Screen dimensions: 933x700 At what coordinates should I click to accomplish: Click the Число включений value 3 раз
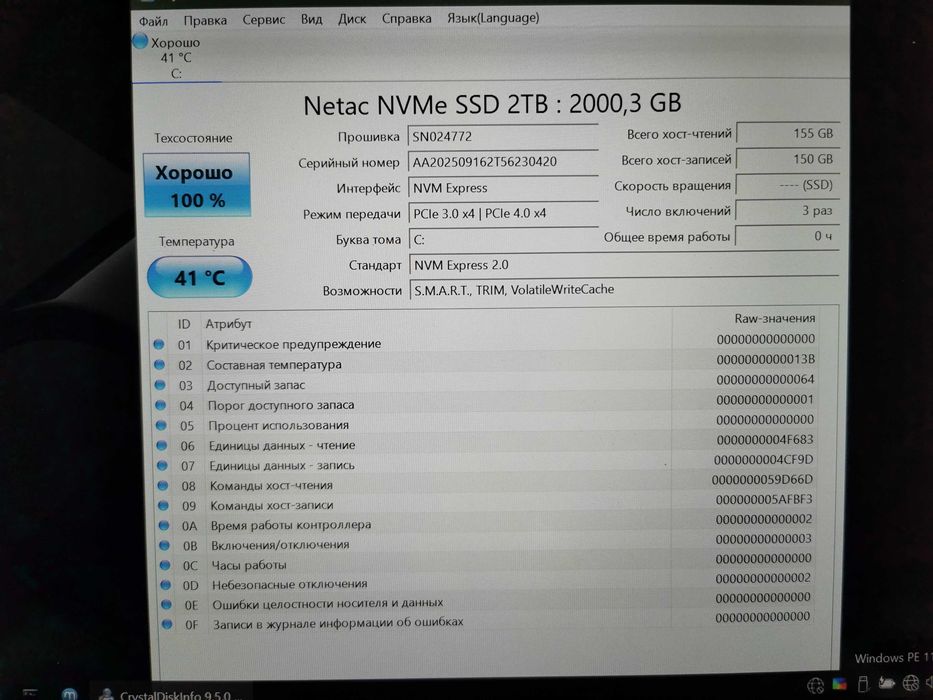click(787, 211)
